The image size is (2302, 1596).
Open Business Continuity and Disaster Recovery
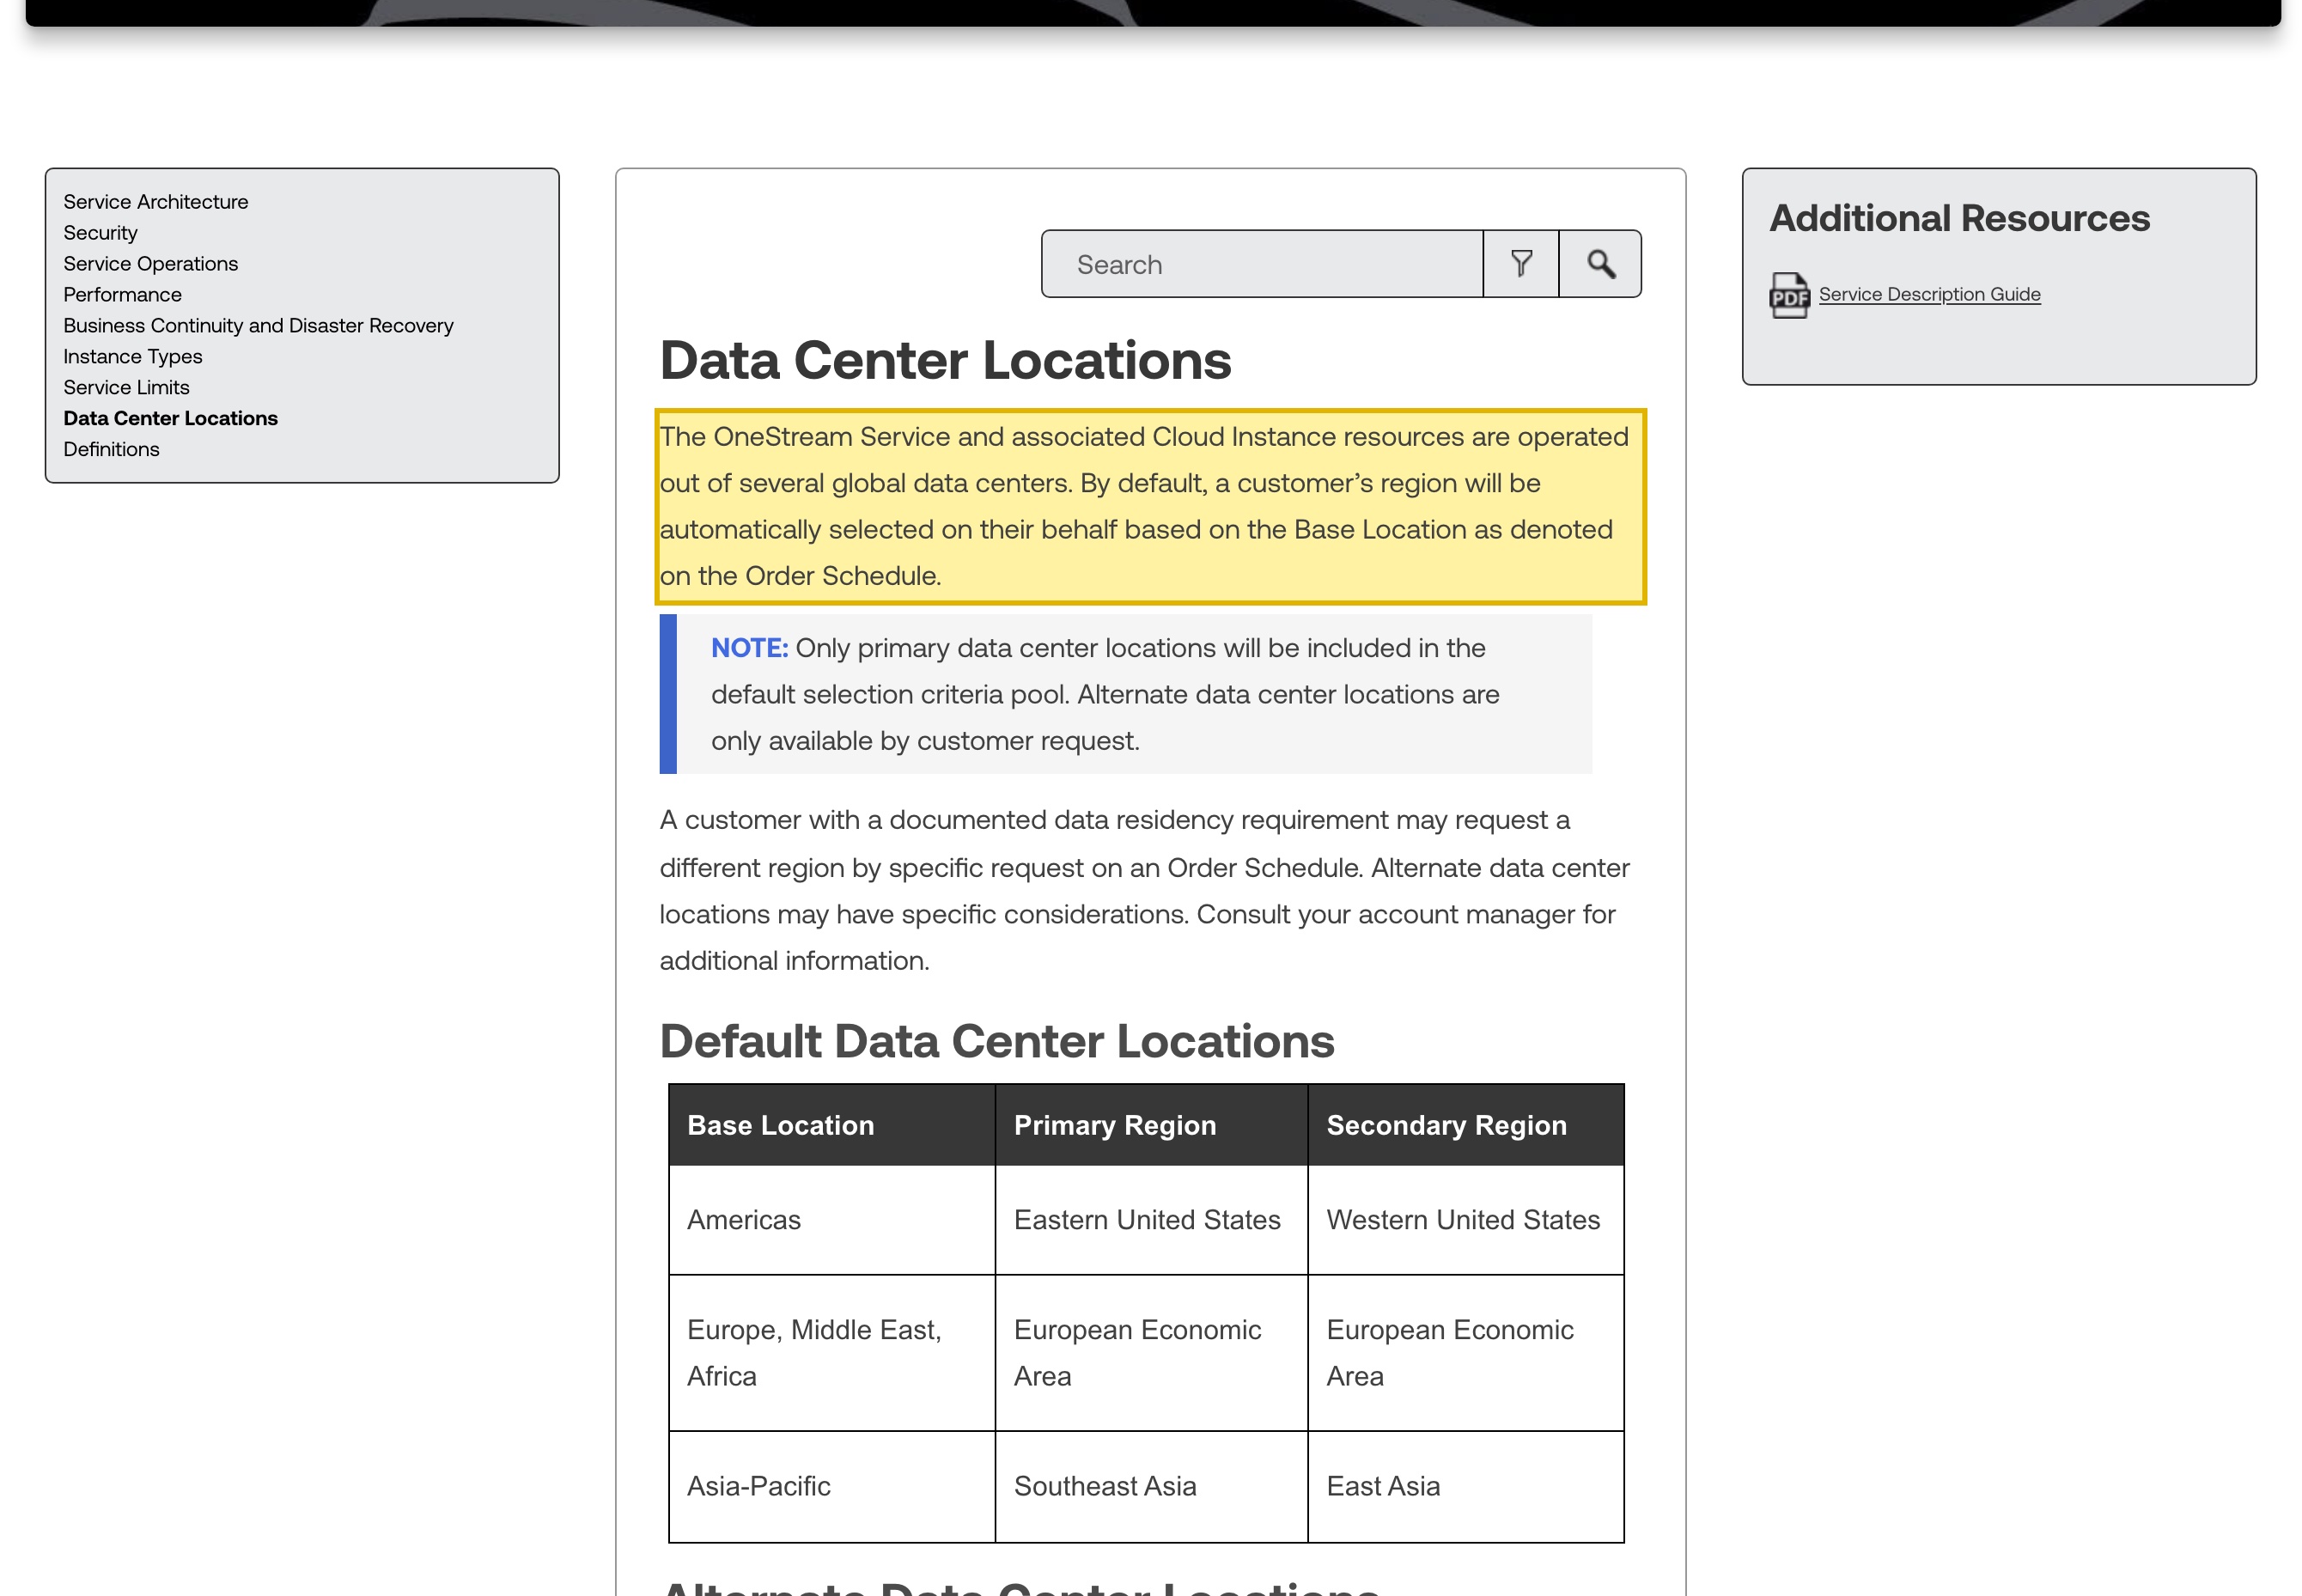pyautogui.click(x=259, y=326)
